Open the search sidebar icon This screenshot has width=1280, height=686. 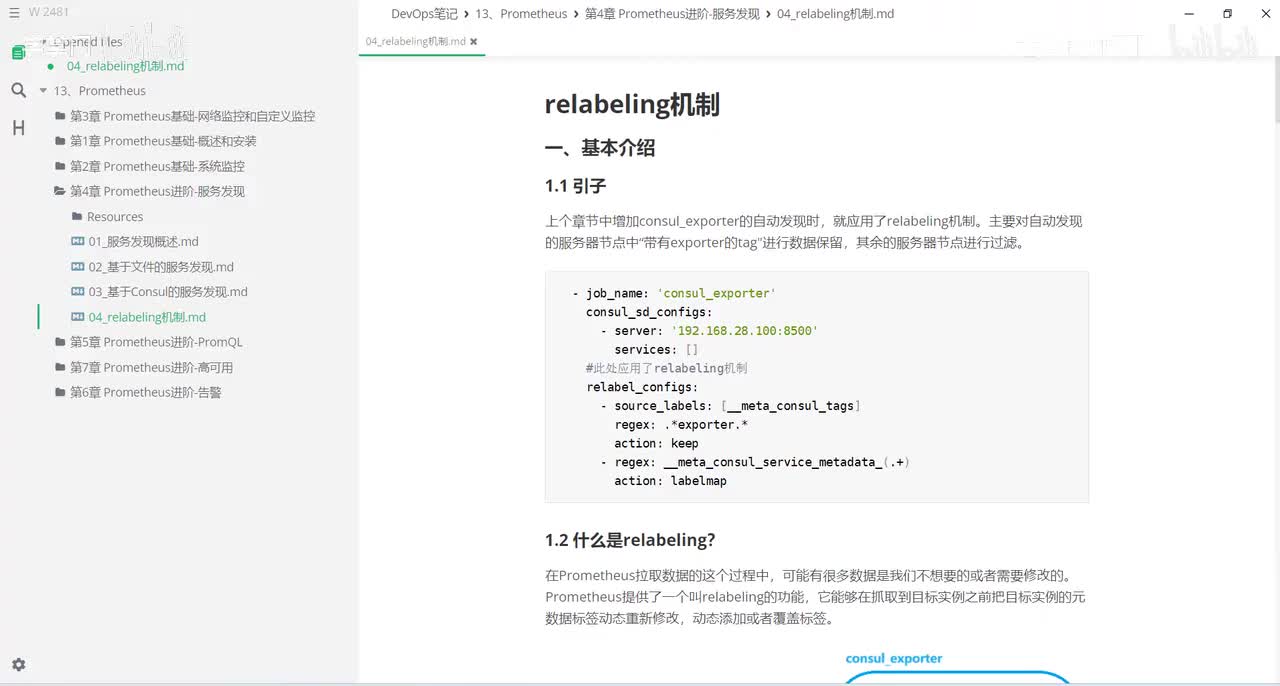click(x=18, y=90)
